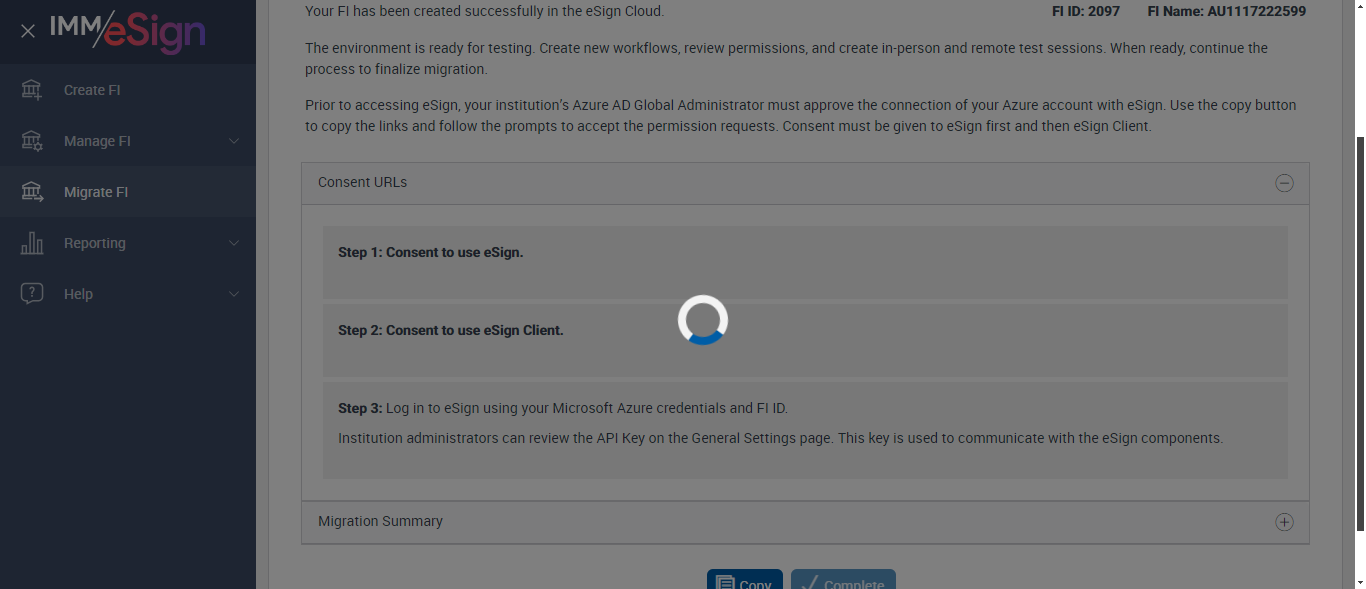Expand the Help chevron
The width and height of the screenshot is (1366, 589).
click(234, 294)
